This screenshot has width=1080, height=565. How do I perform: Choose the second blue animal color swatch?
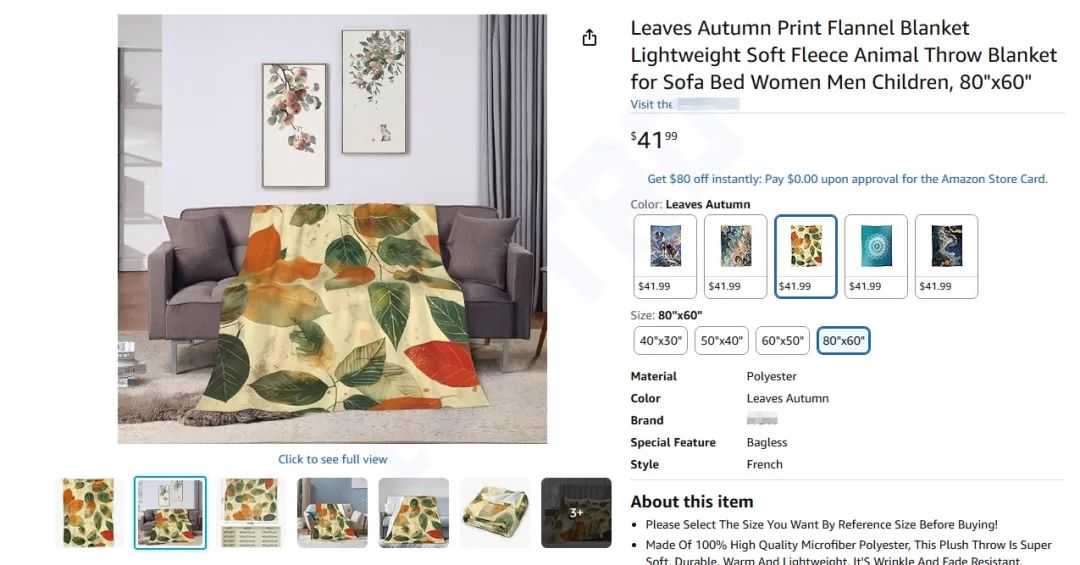736,256
